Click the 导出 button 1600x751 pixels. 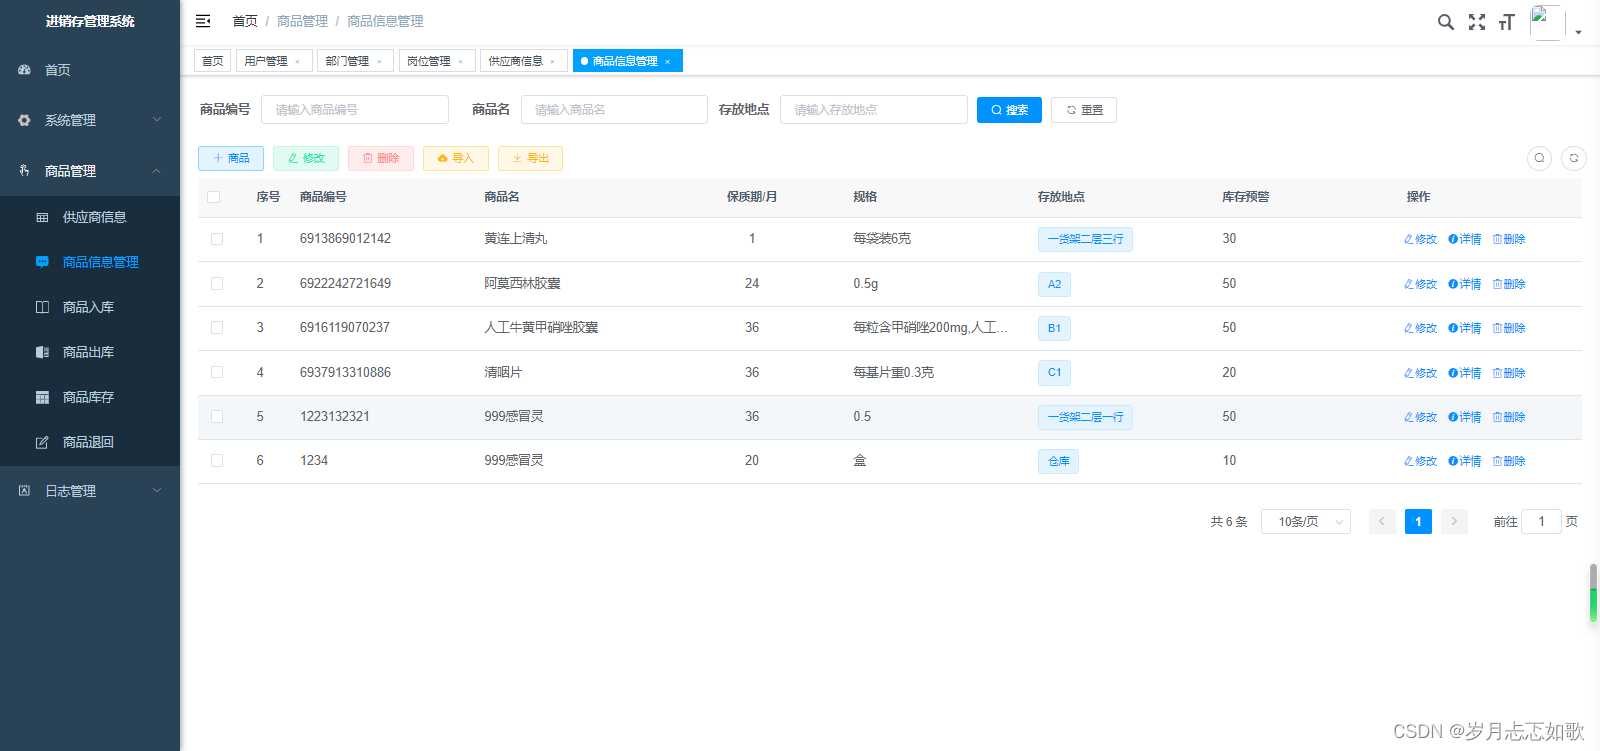(530, 158)
